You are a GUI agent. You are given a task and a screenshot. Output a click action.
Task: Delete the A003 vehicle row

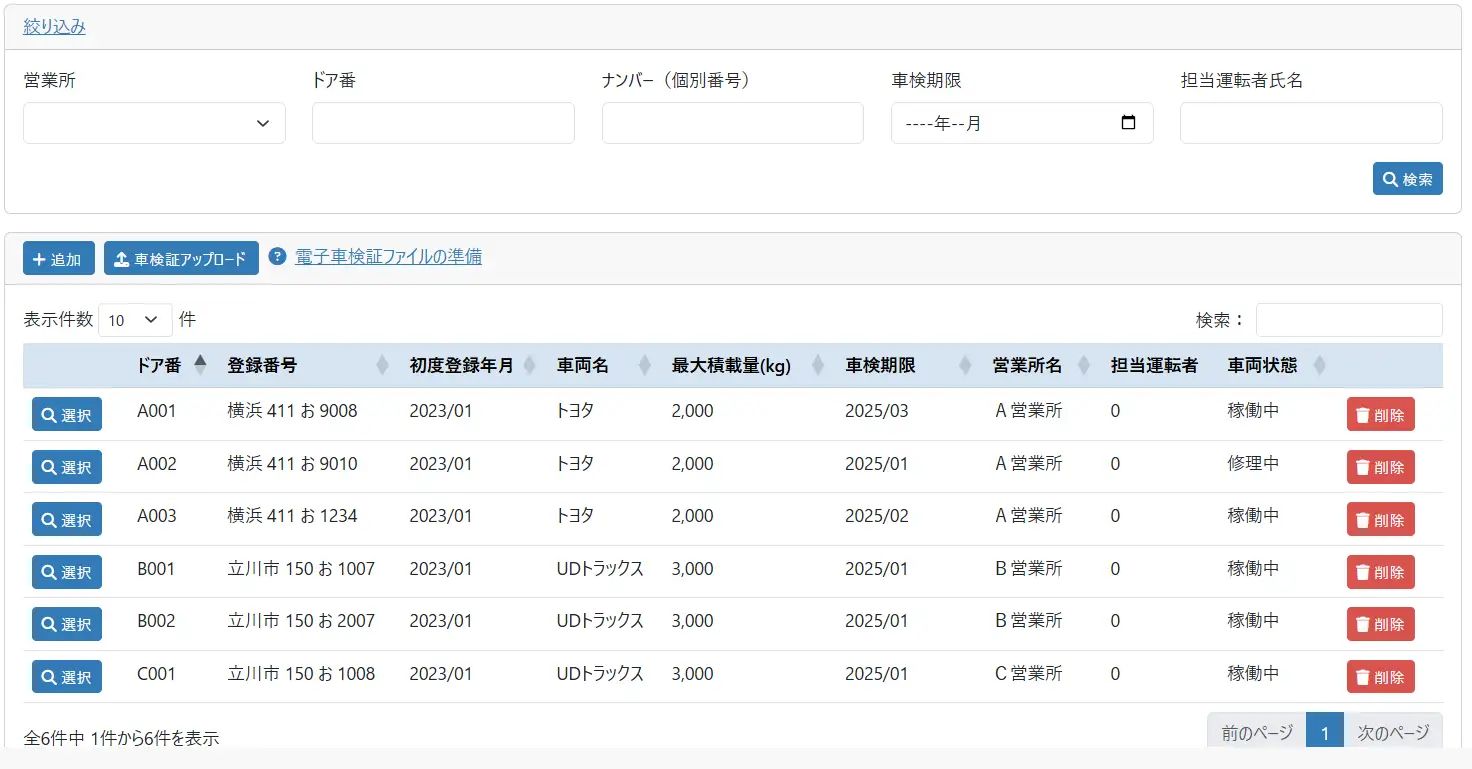point(1380,519)
